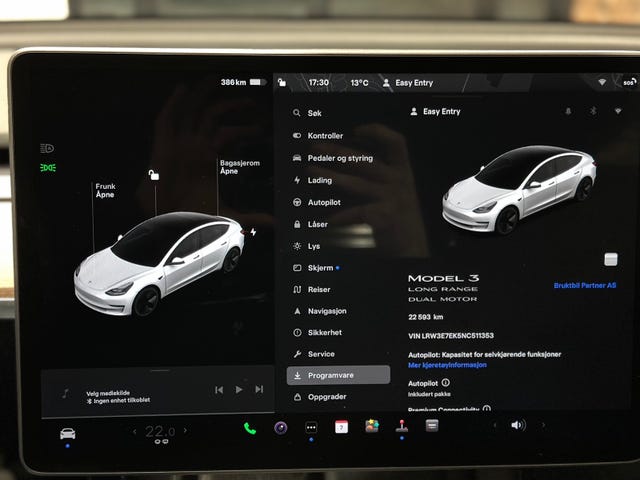640x480 pixels.
Task: Tap the VIN number text
Action: [451, 336]
